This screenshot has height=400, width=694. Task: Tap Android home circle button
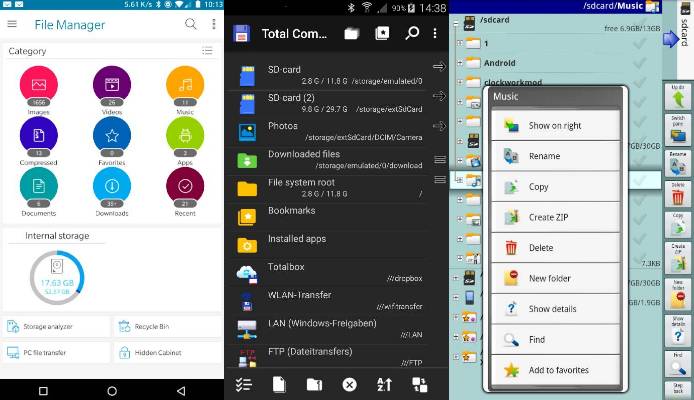tap(112, 391)
